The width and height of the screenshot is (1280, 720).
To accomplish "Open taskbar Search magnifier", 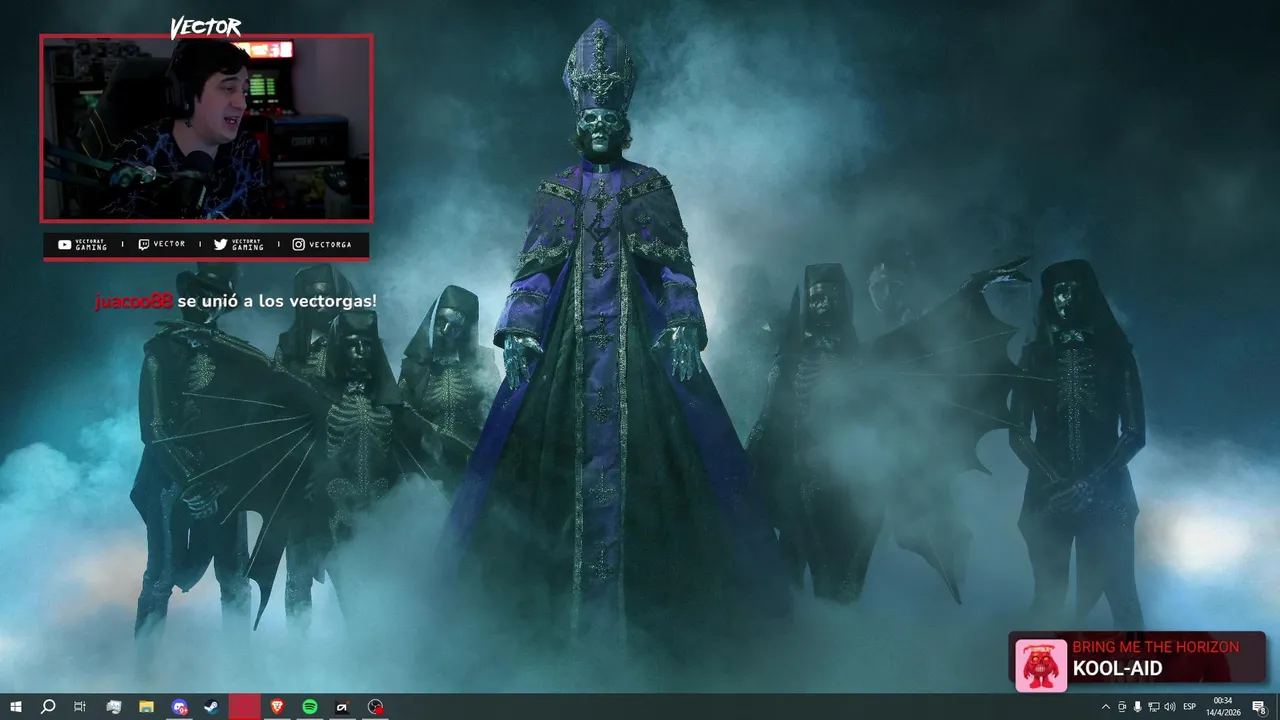I will [48, 707].
